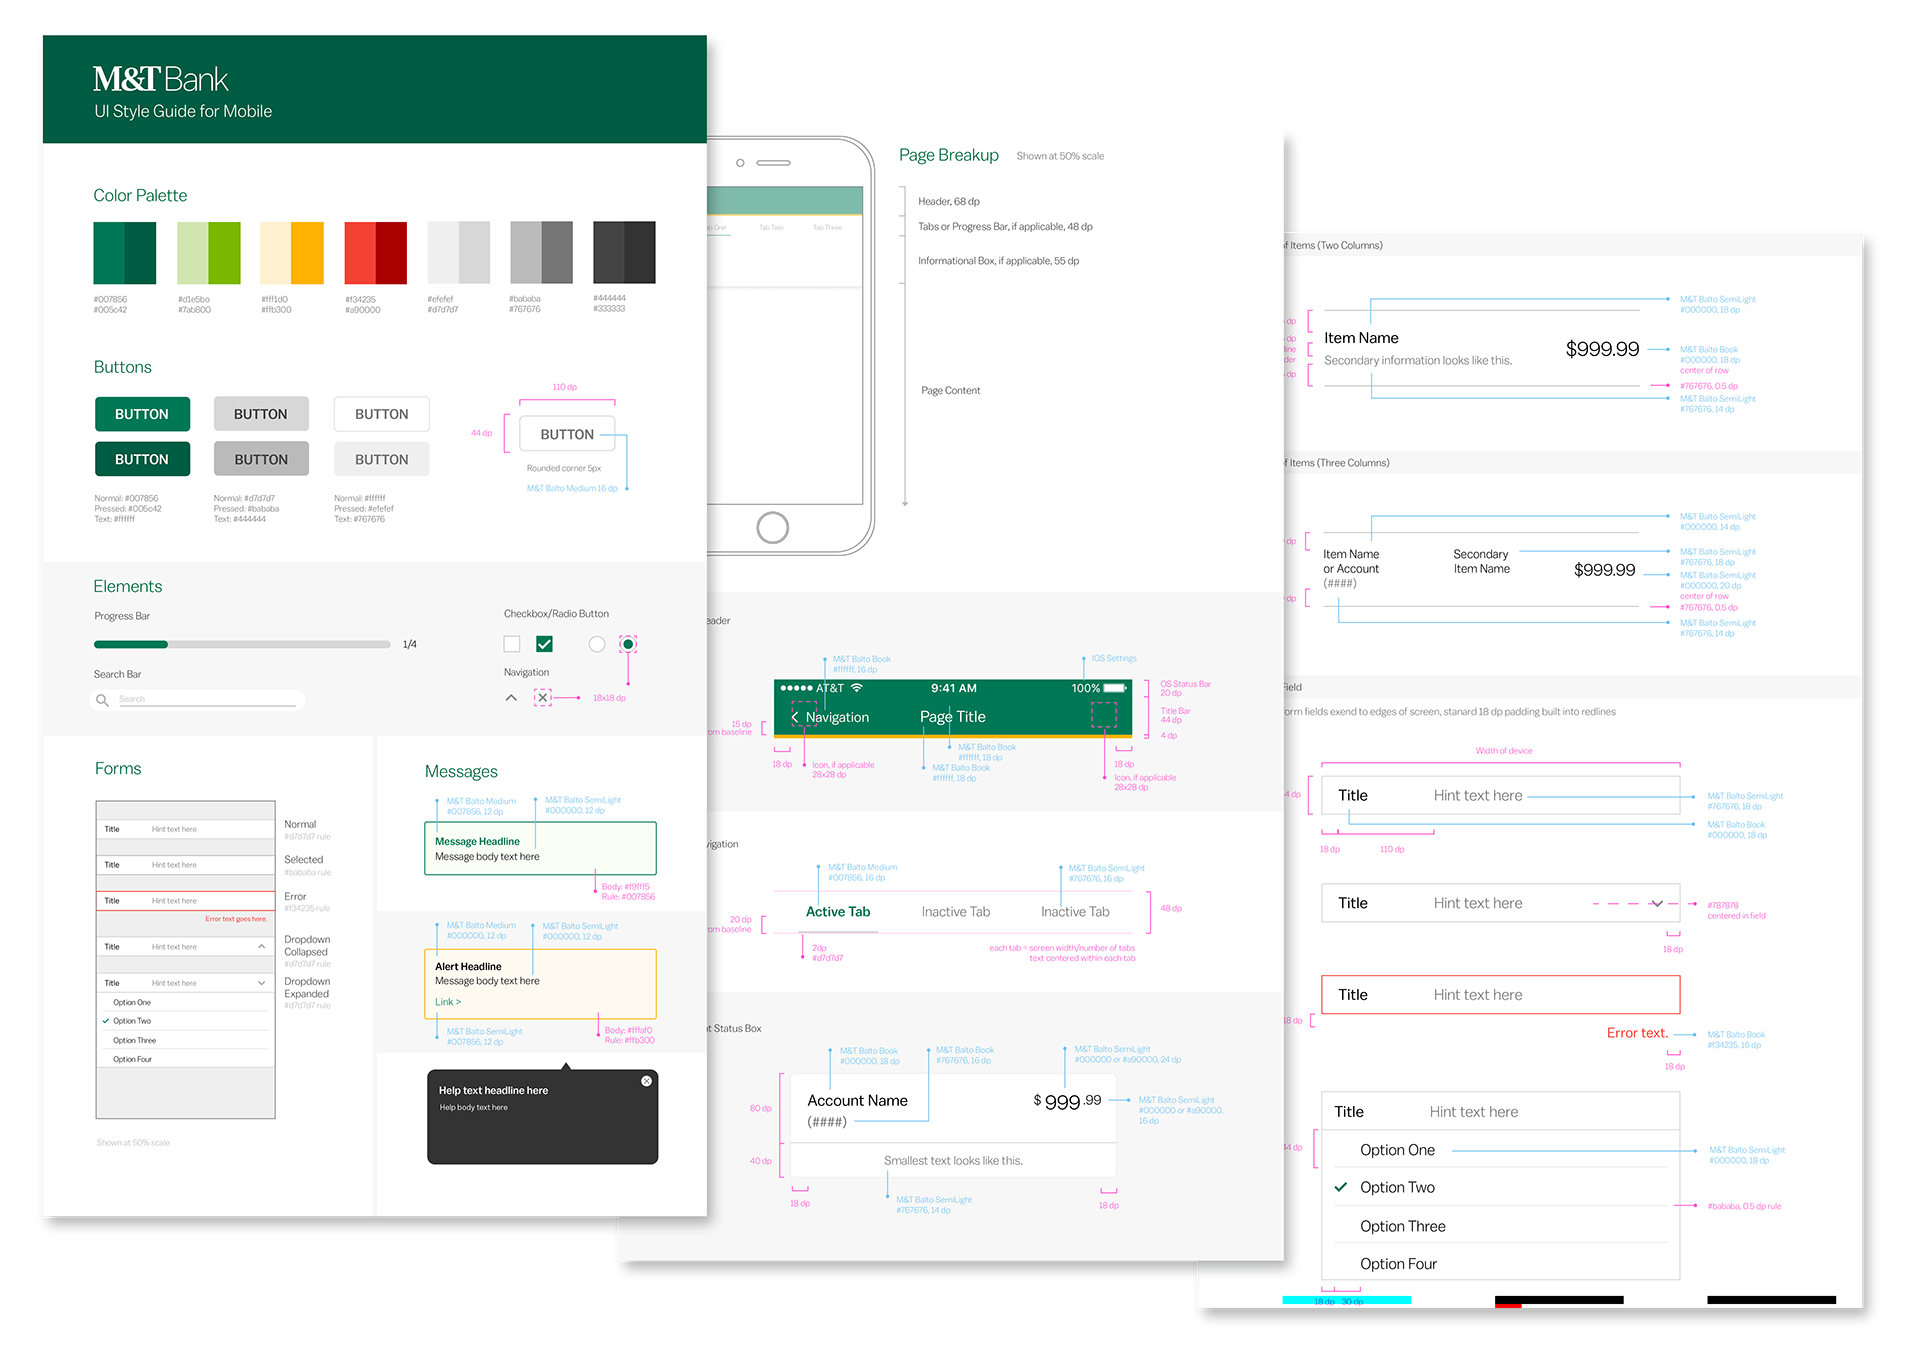Pick the green #007856 swatch
The width and height of the screenshot is (1920, 1359).
(109, 253)
